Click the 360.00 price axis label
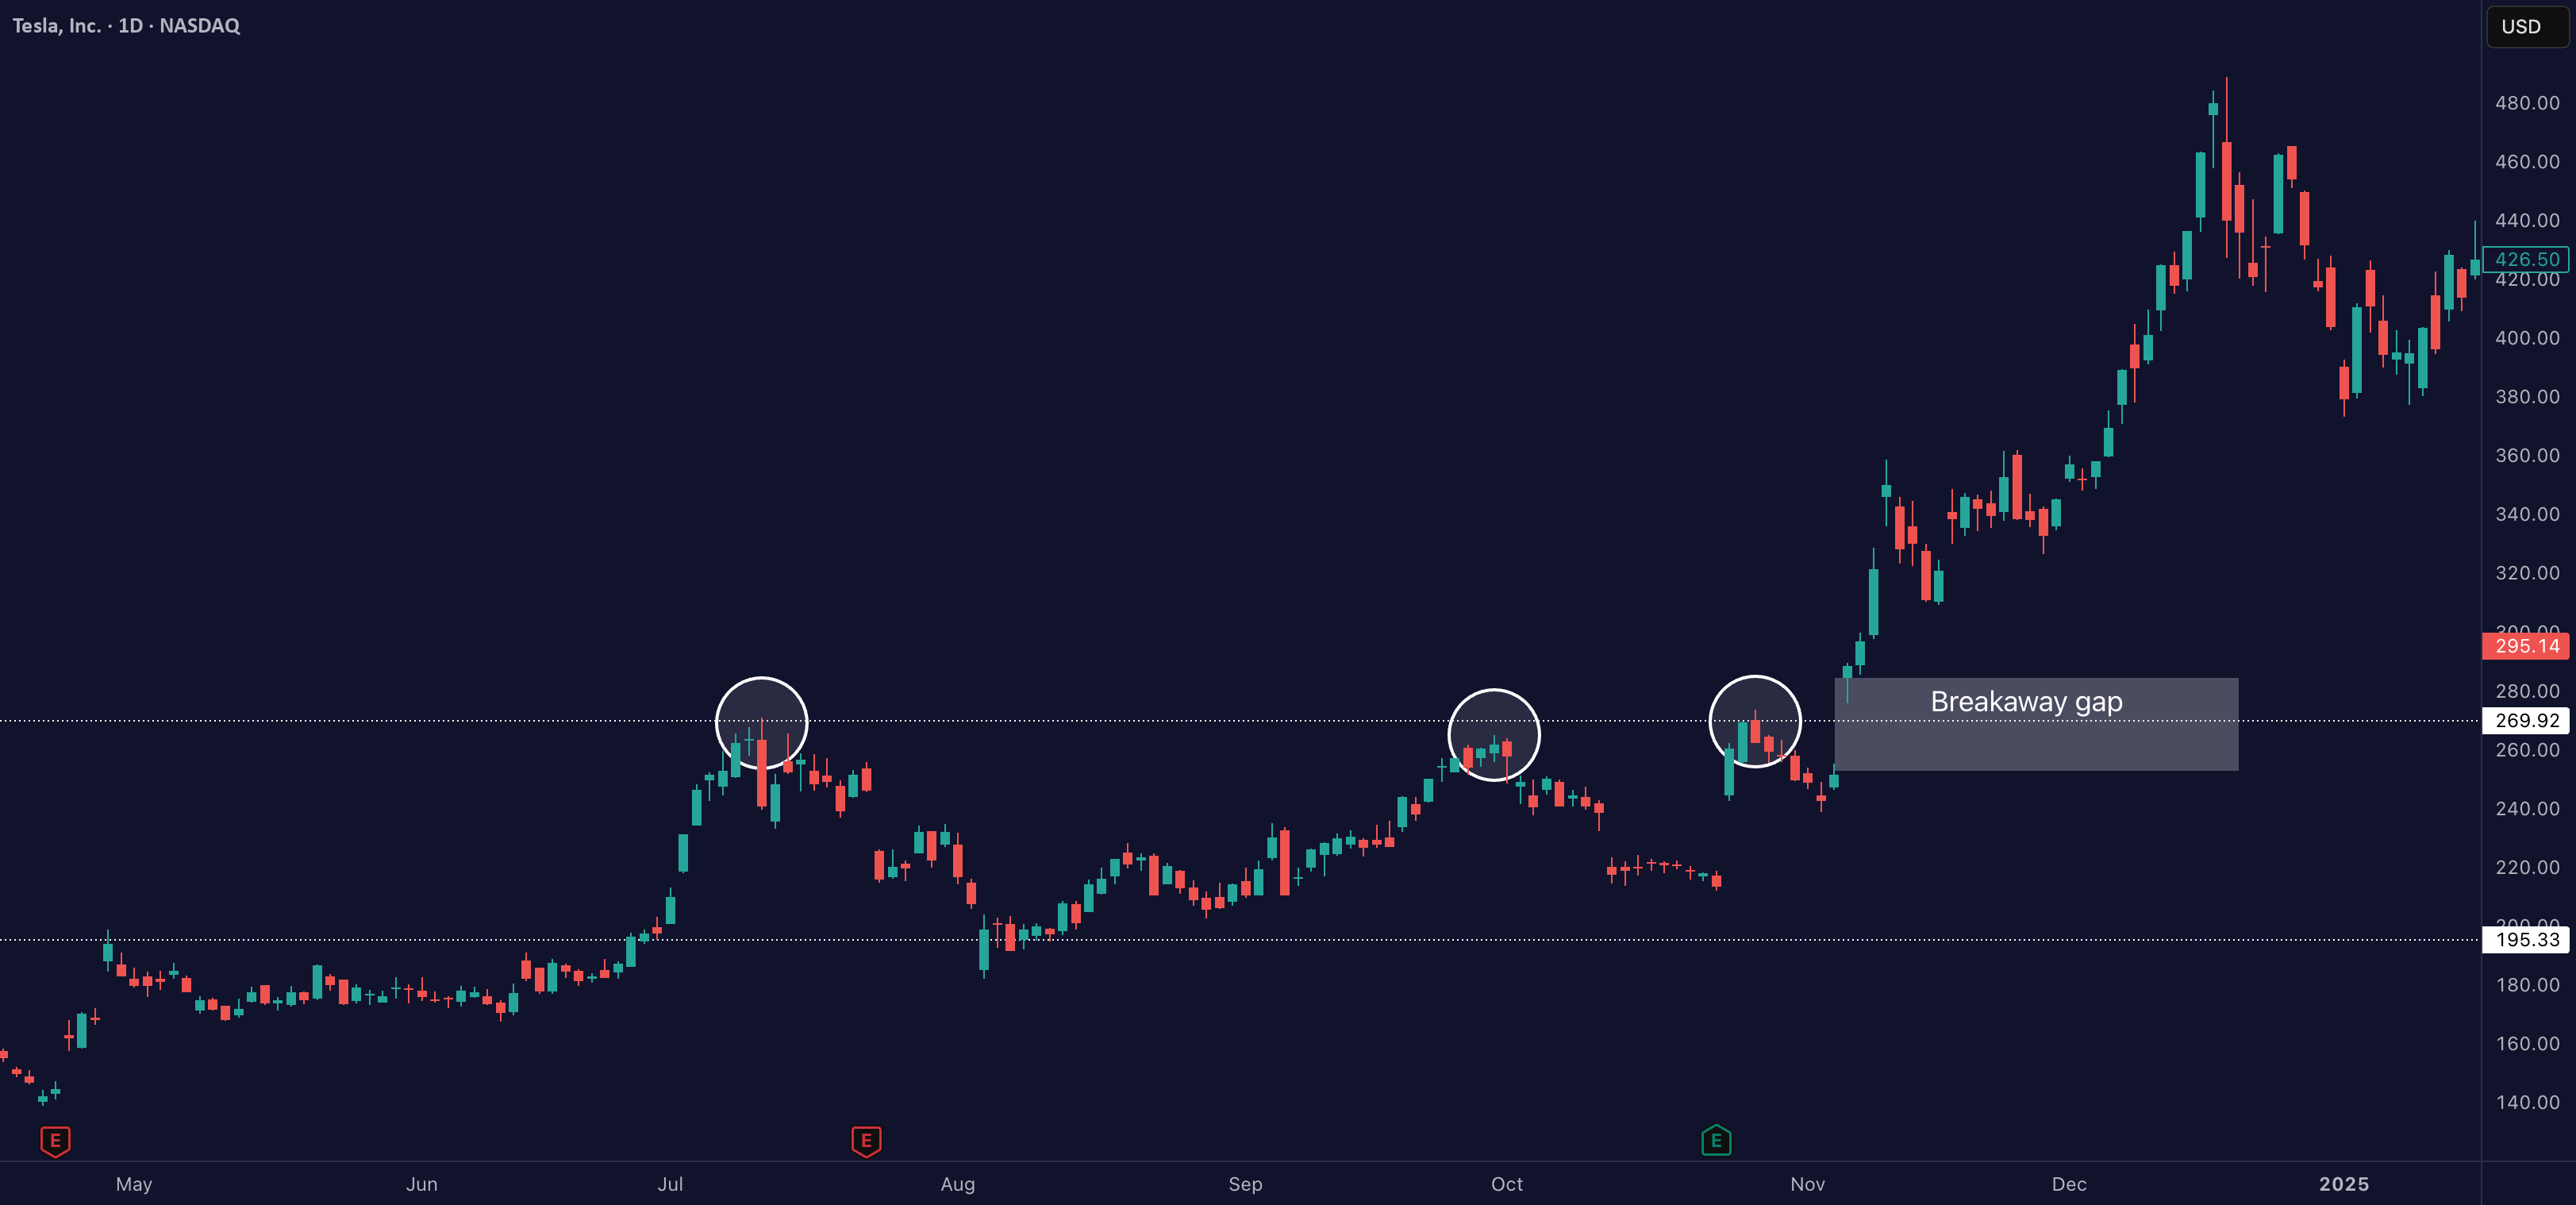2576x1205 pixels. pyautogui.click(x=2527, y=455)
